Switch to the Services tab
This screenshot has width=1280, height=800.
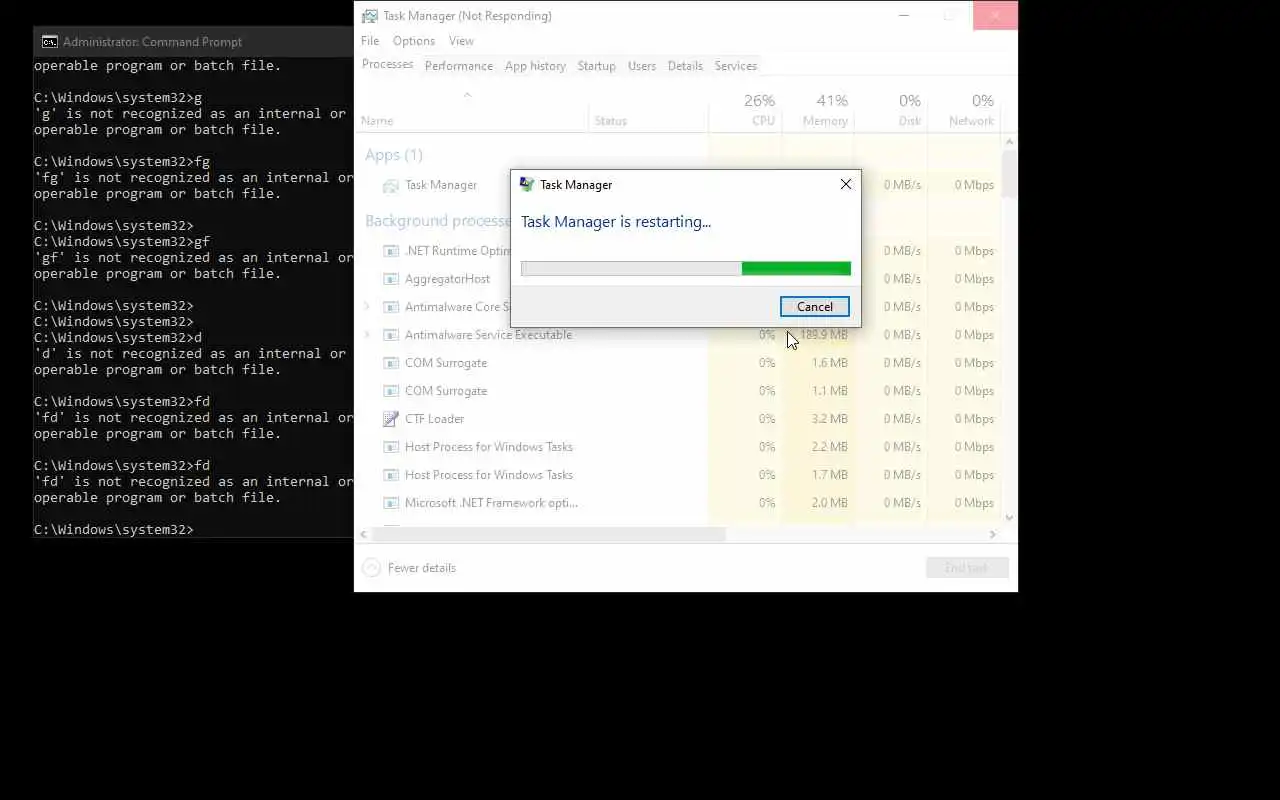pyautogui.click(x=736, y=66)
